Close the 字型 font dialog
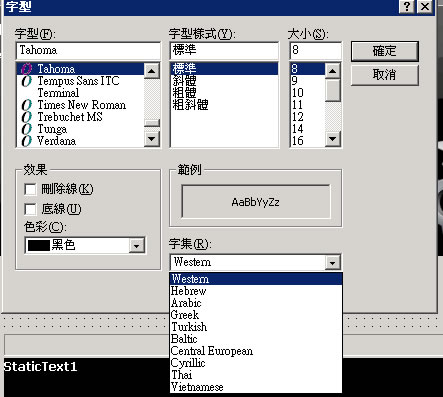 click(x=425, y=7)
